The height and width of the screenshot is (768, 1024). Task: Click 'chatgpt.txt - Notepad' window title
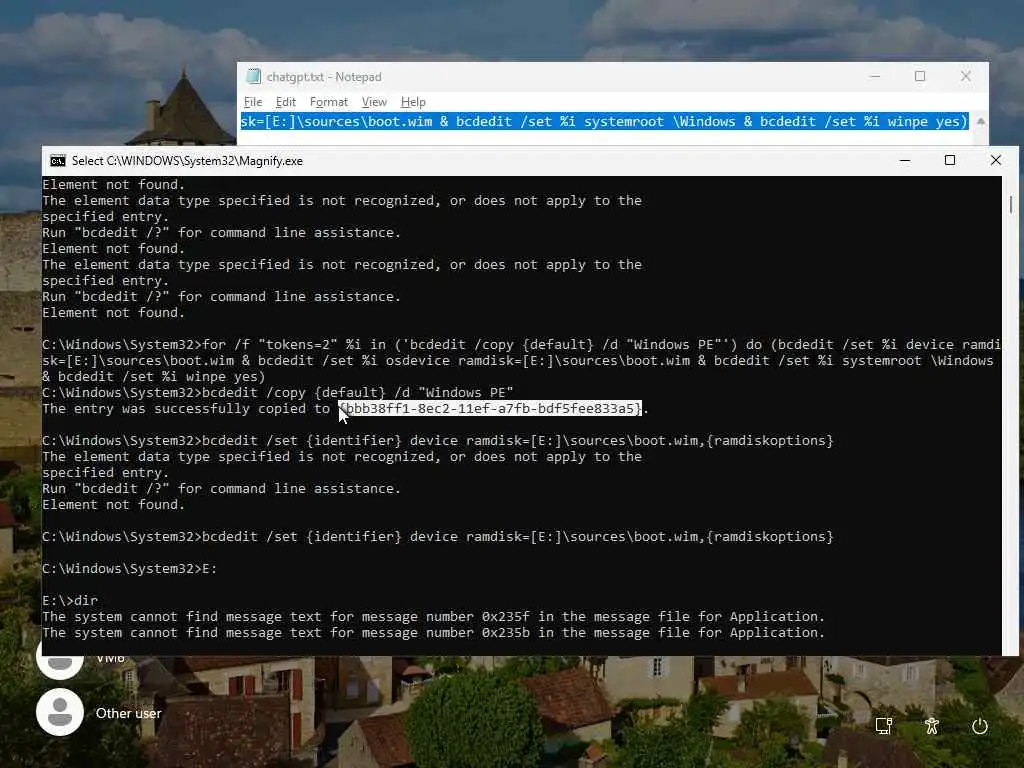click(x=324, y=76)
